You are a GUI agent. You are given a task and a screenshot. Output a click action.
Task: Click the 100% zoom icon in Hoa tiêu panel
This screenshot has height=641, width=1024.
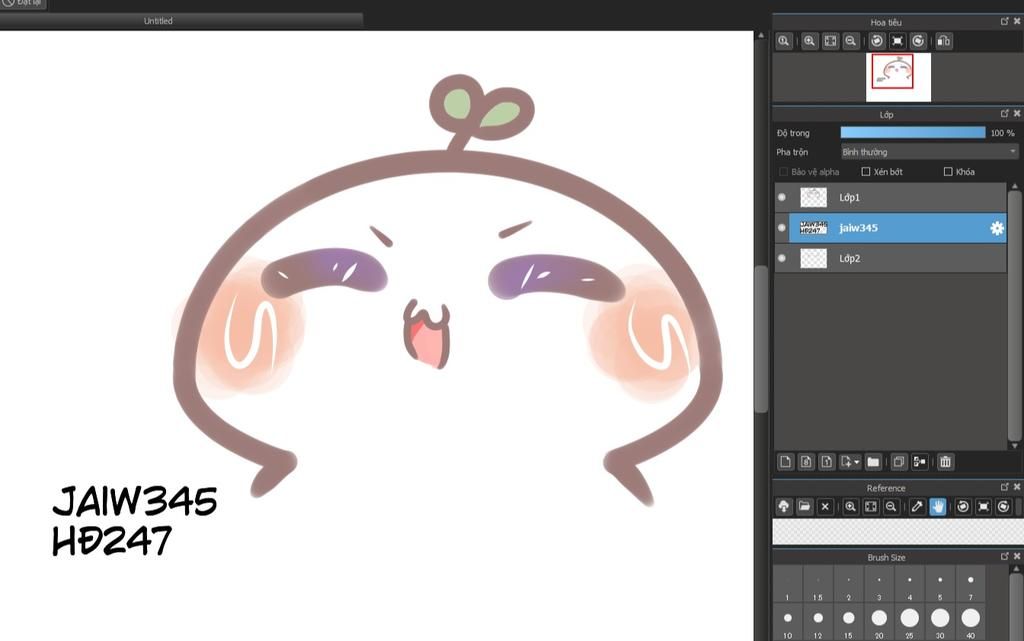click(x=784, y=41)
